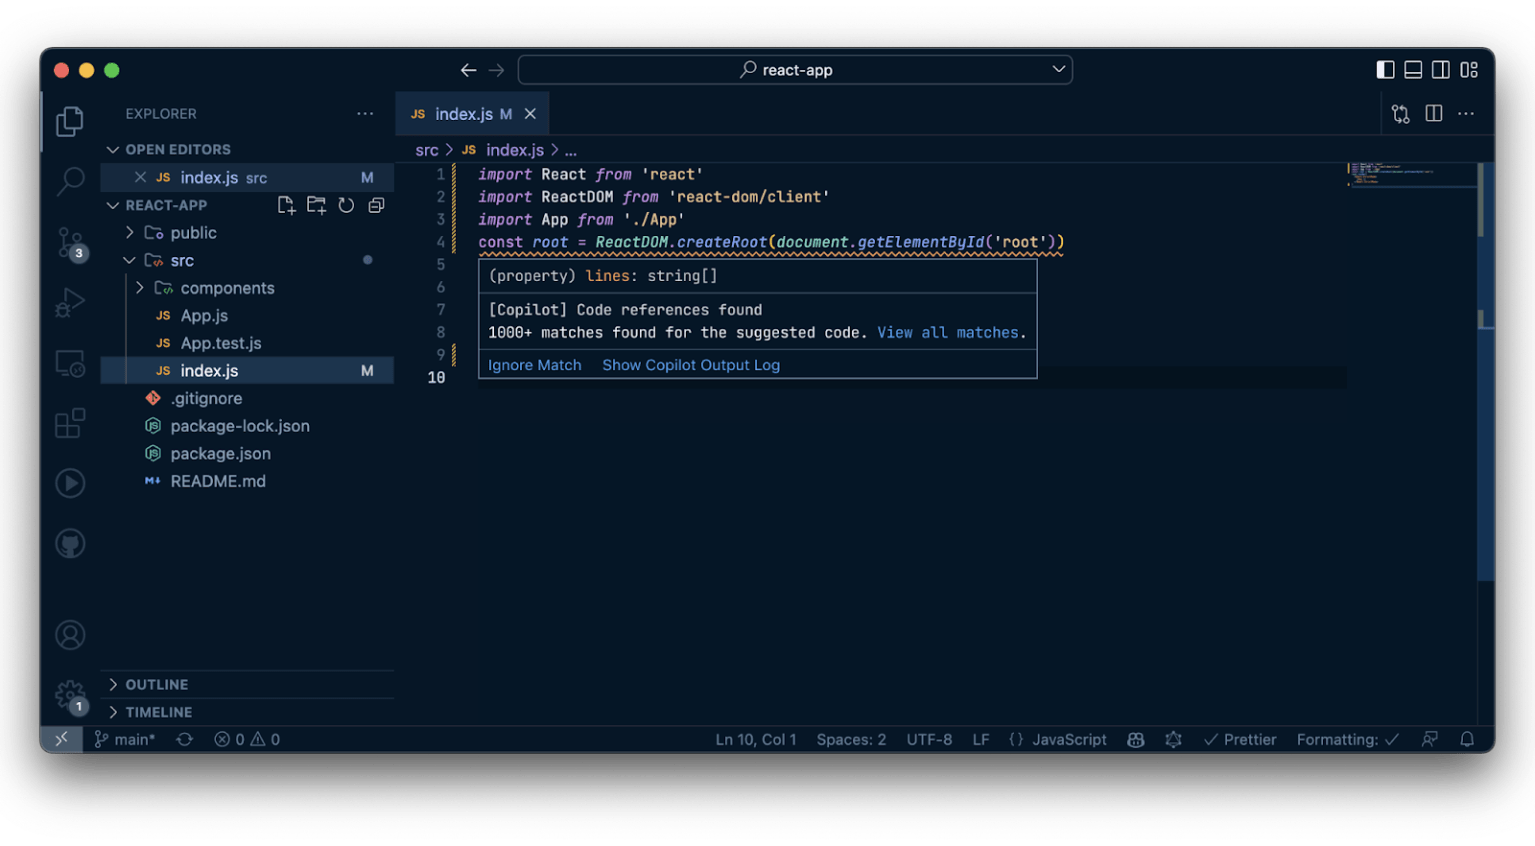The image size is (1535, 846).
Task: Refresh the explorer file tree
Action: point(346,205)
